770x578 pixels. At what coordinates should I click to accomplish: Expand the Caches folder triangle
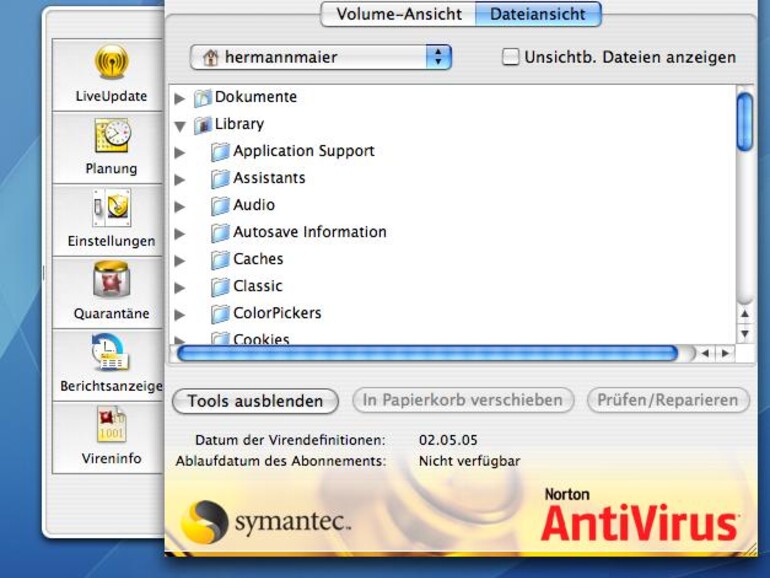point(180,260)
